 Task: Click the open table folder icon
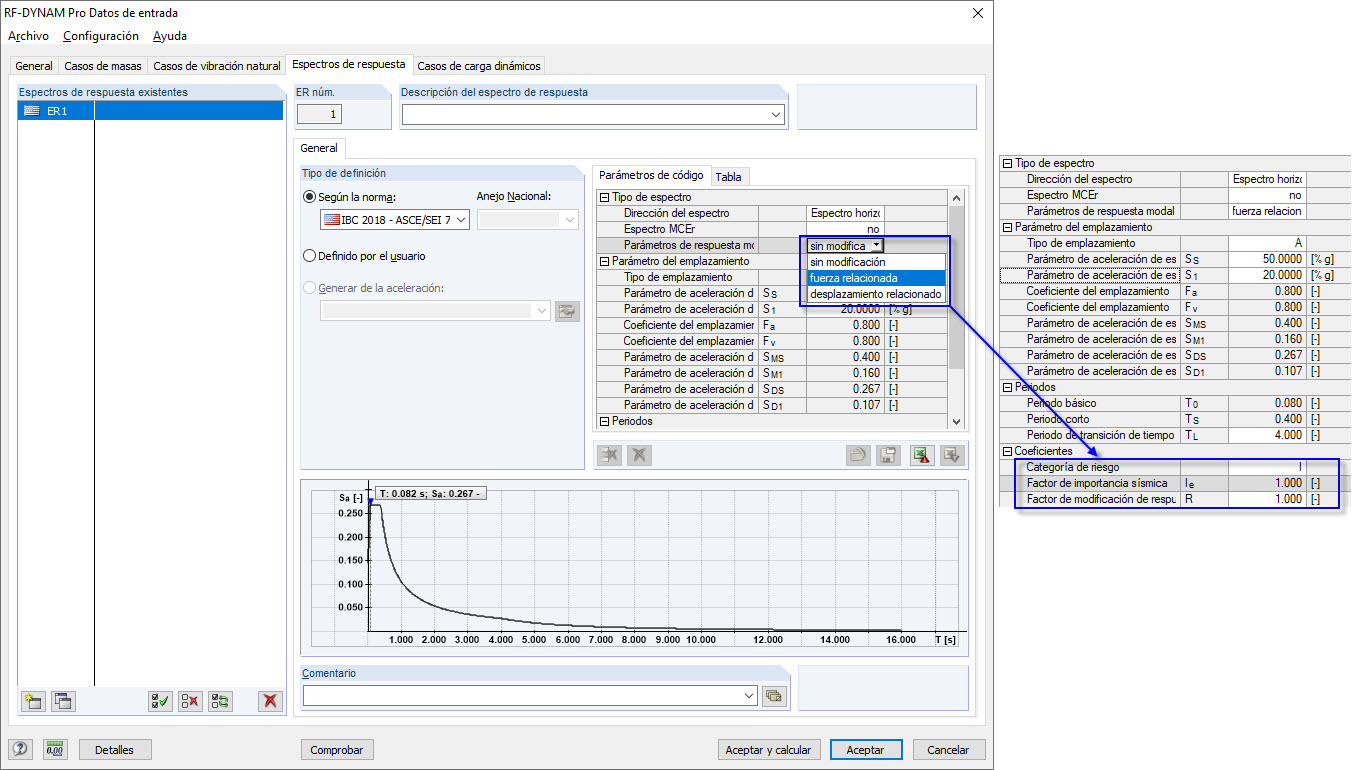[x=857, y=455]
